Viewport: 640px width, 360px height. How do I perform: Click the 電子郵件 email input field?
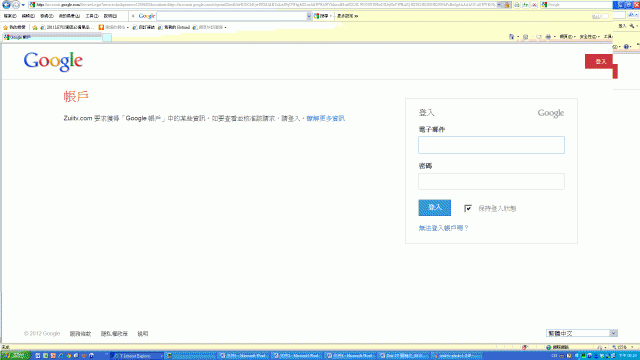[491, 145]
